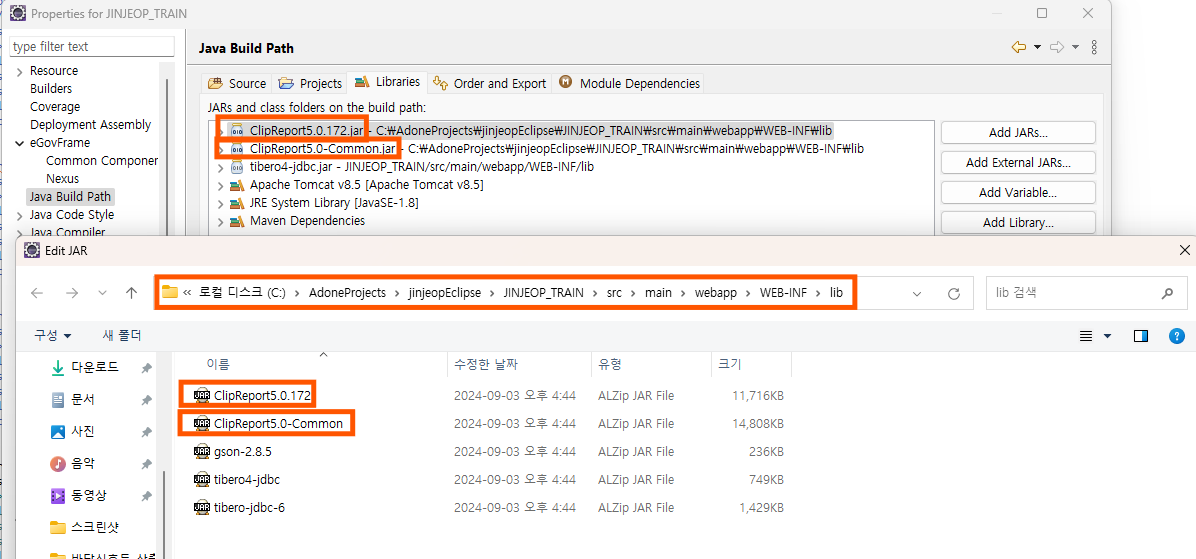Refresh the lib folder listing
1196x559 pixels.
(953, 294)
